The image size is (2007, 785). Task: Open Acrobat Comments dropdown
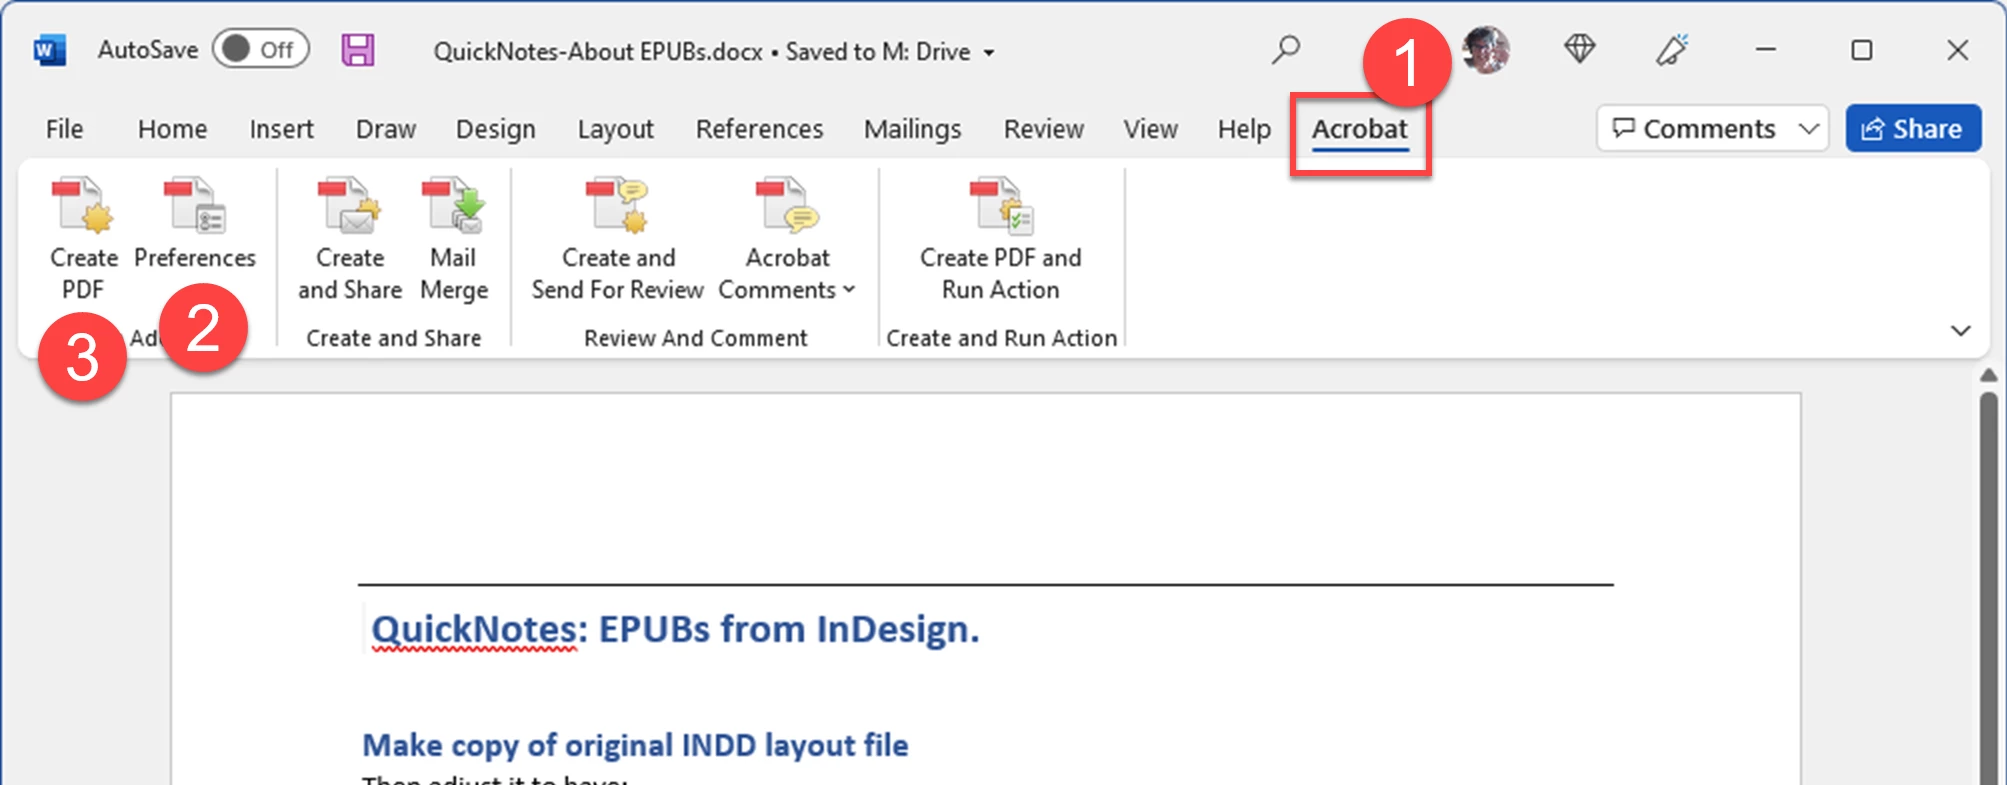pos(787,240)
